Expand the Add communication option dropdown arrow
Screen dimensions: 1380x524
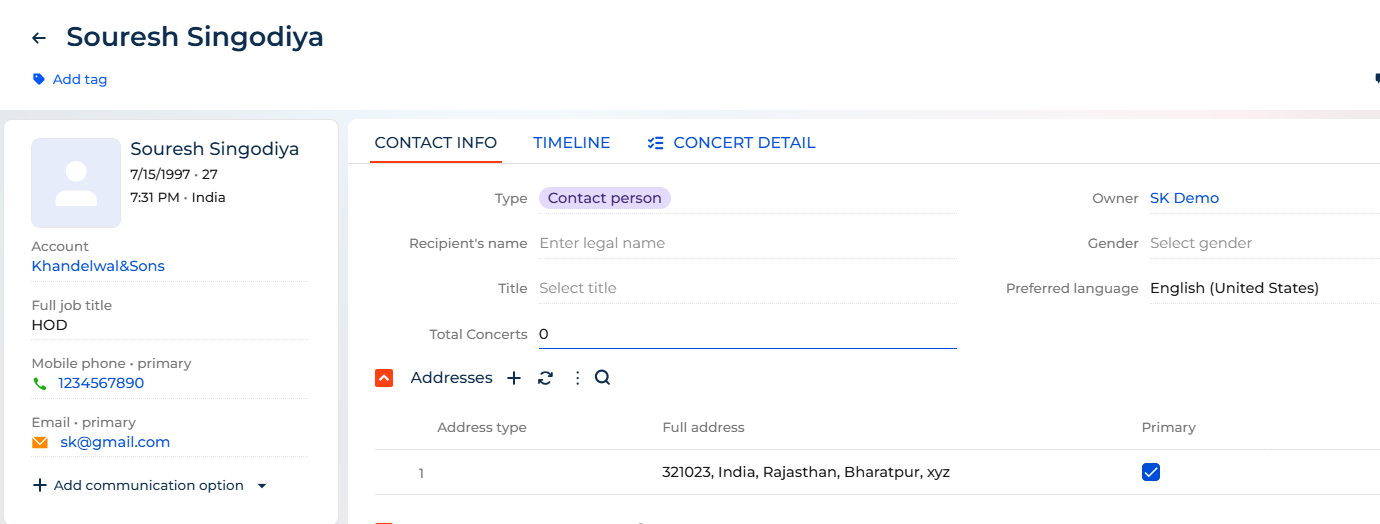[x=262, y=486]
